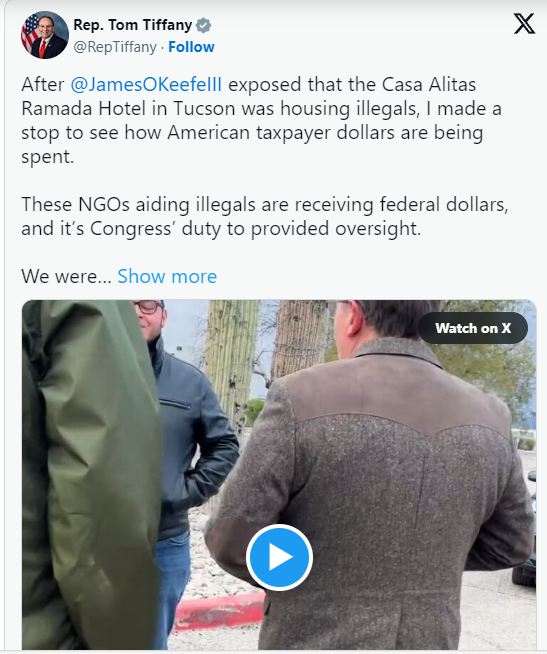Click the Watch on X button
The width and height of the screenshot is (547, 654).
(473, 328)
